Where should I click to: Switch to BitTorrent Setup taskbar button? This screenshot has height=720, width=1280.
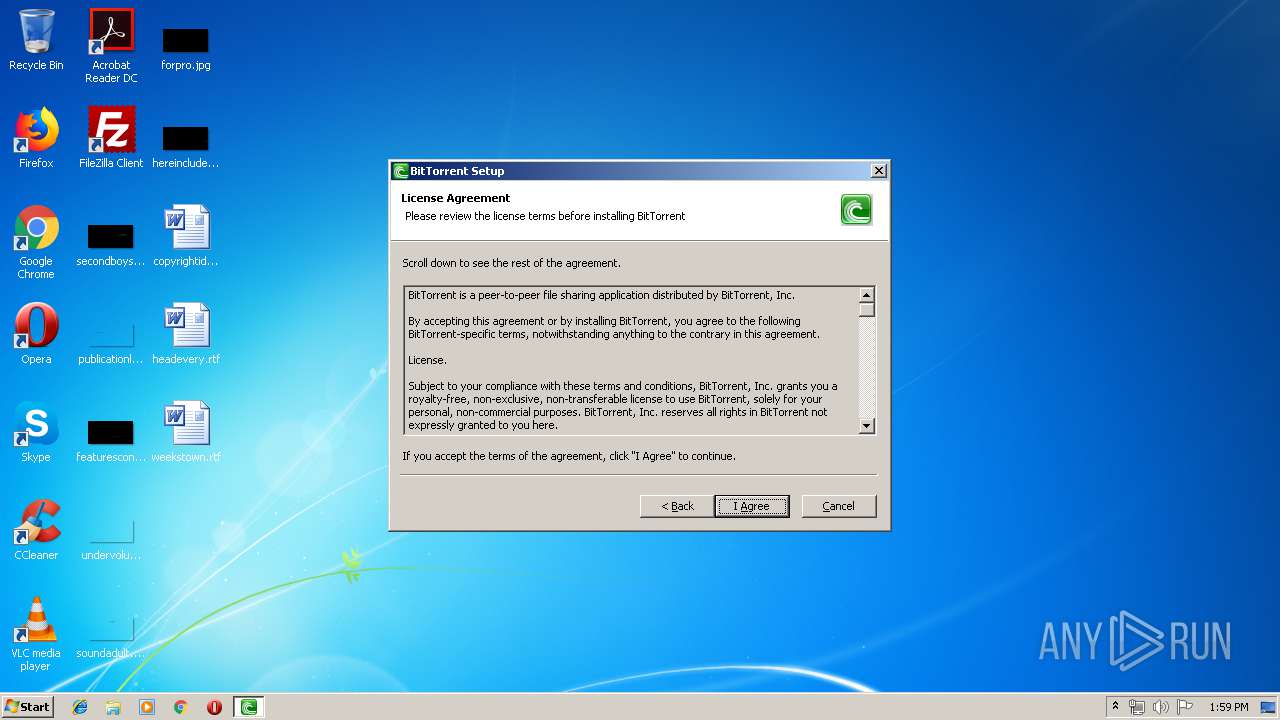click(x=249, y=707)
